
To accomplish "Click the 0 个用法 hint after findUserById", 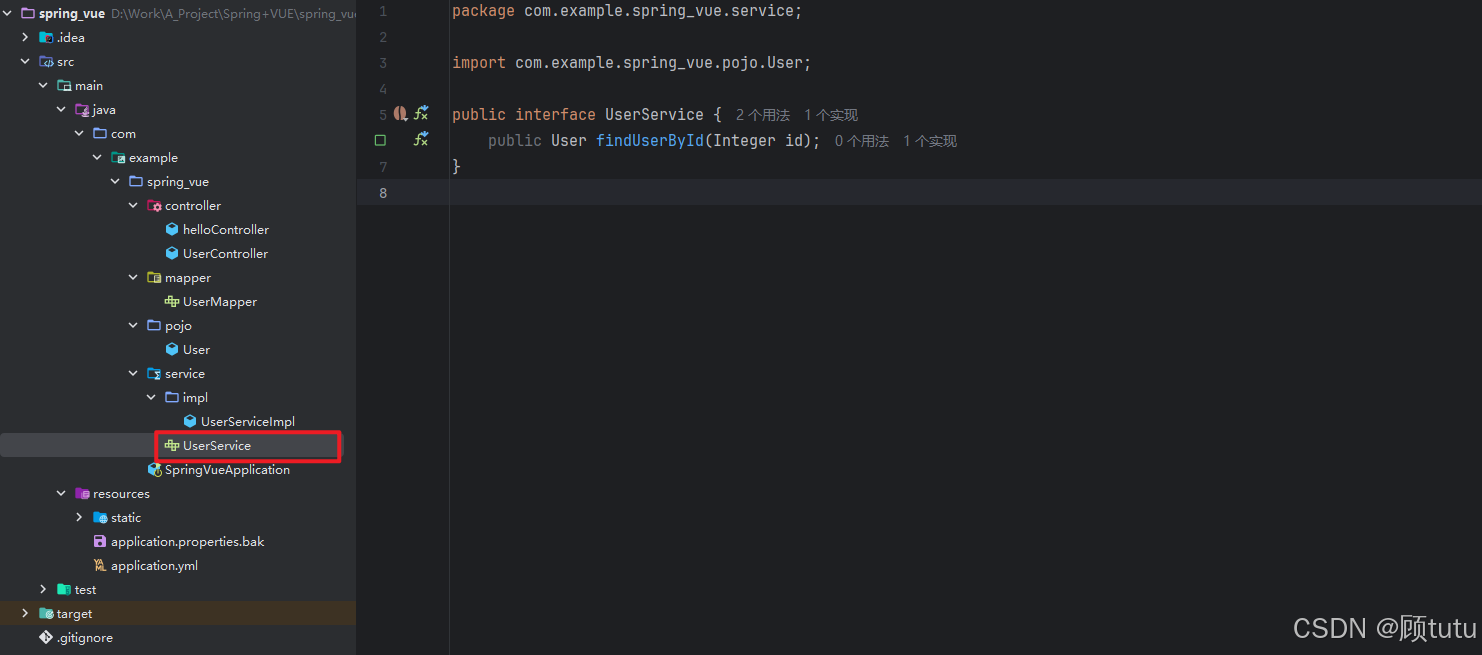I will coord(861,140).
